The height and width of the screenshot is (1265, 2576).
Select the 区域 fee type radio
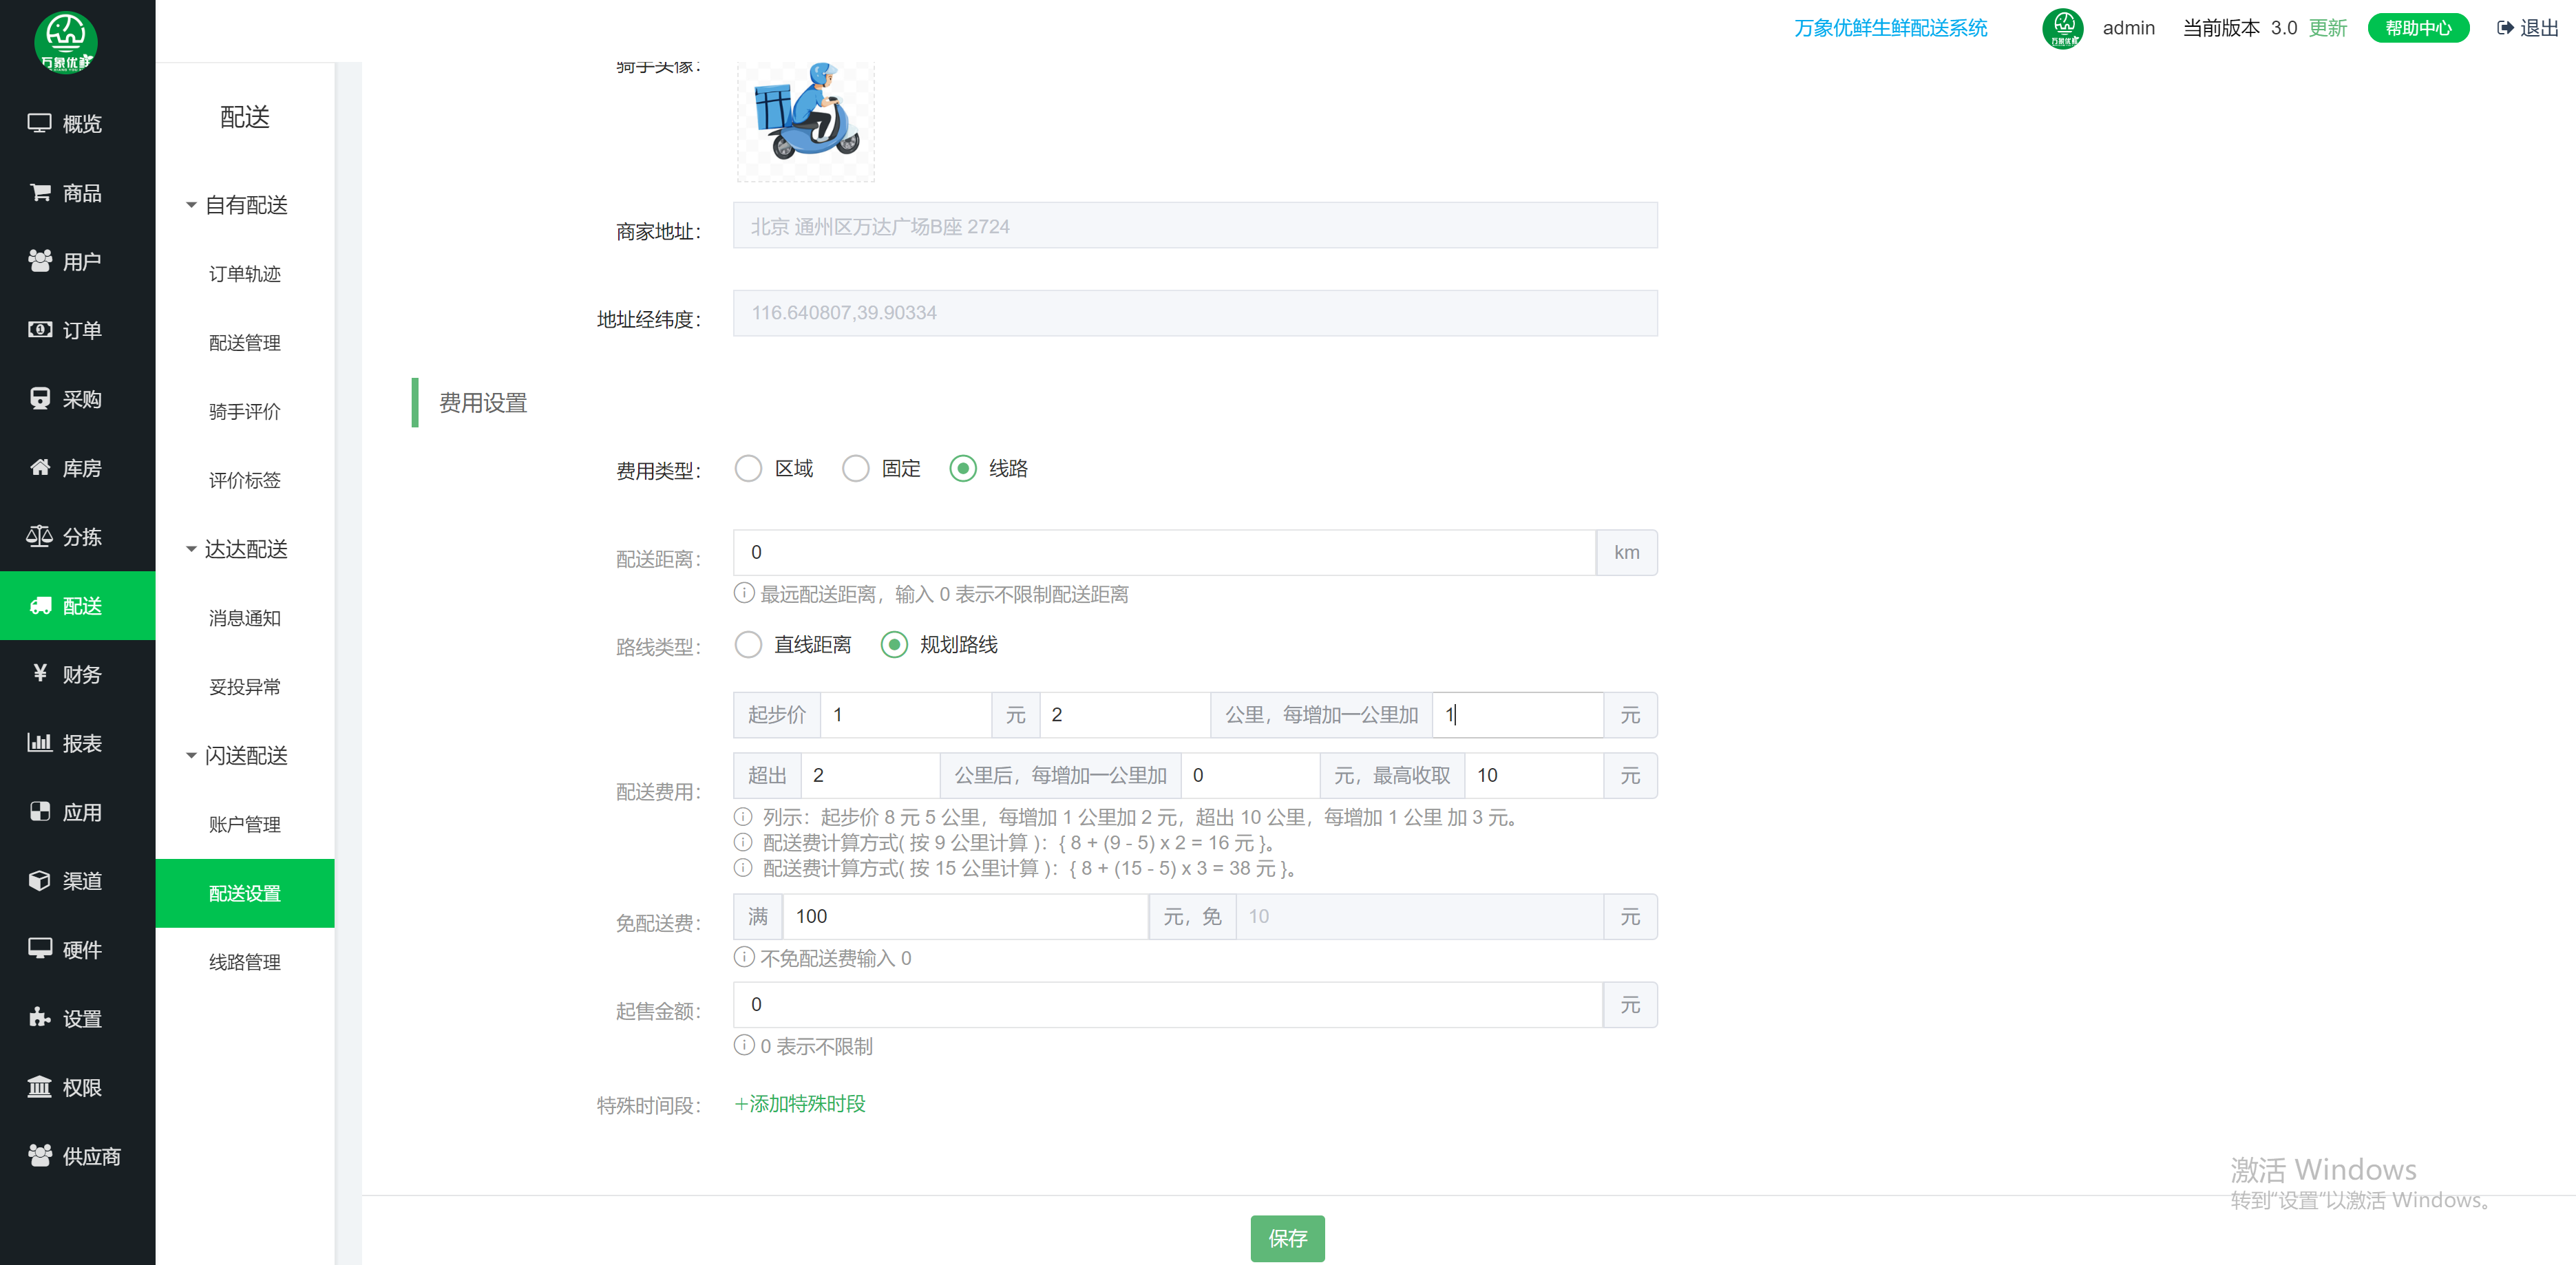coord(748,468)
